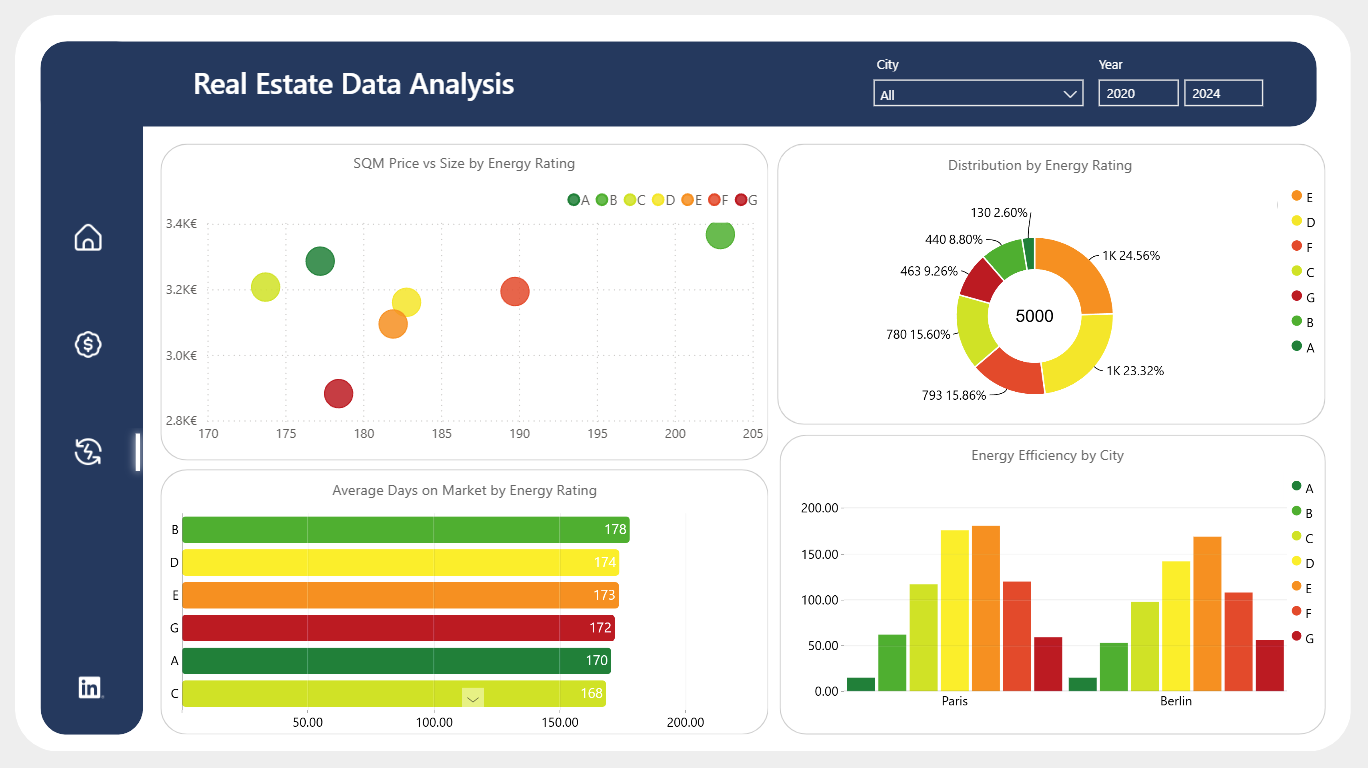Open the Home page icon in sidebar
Screen dimensions: 1370x768
89,237
